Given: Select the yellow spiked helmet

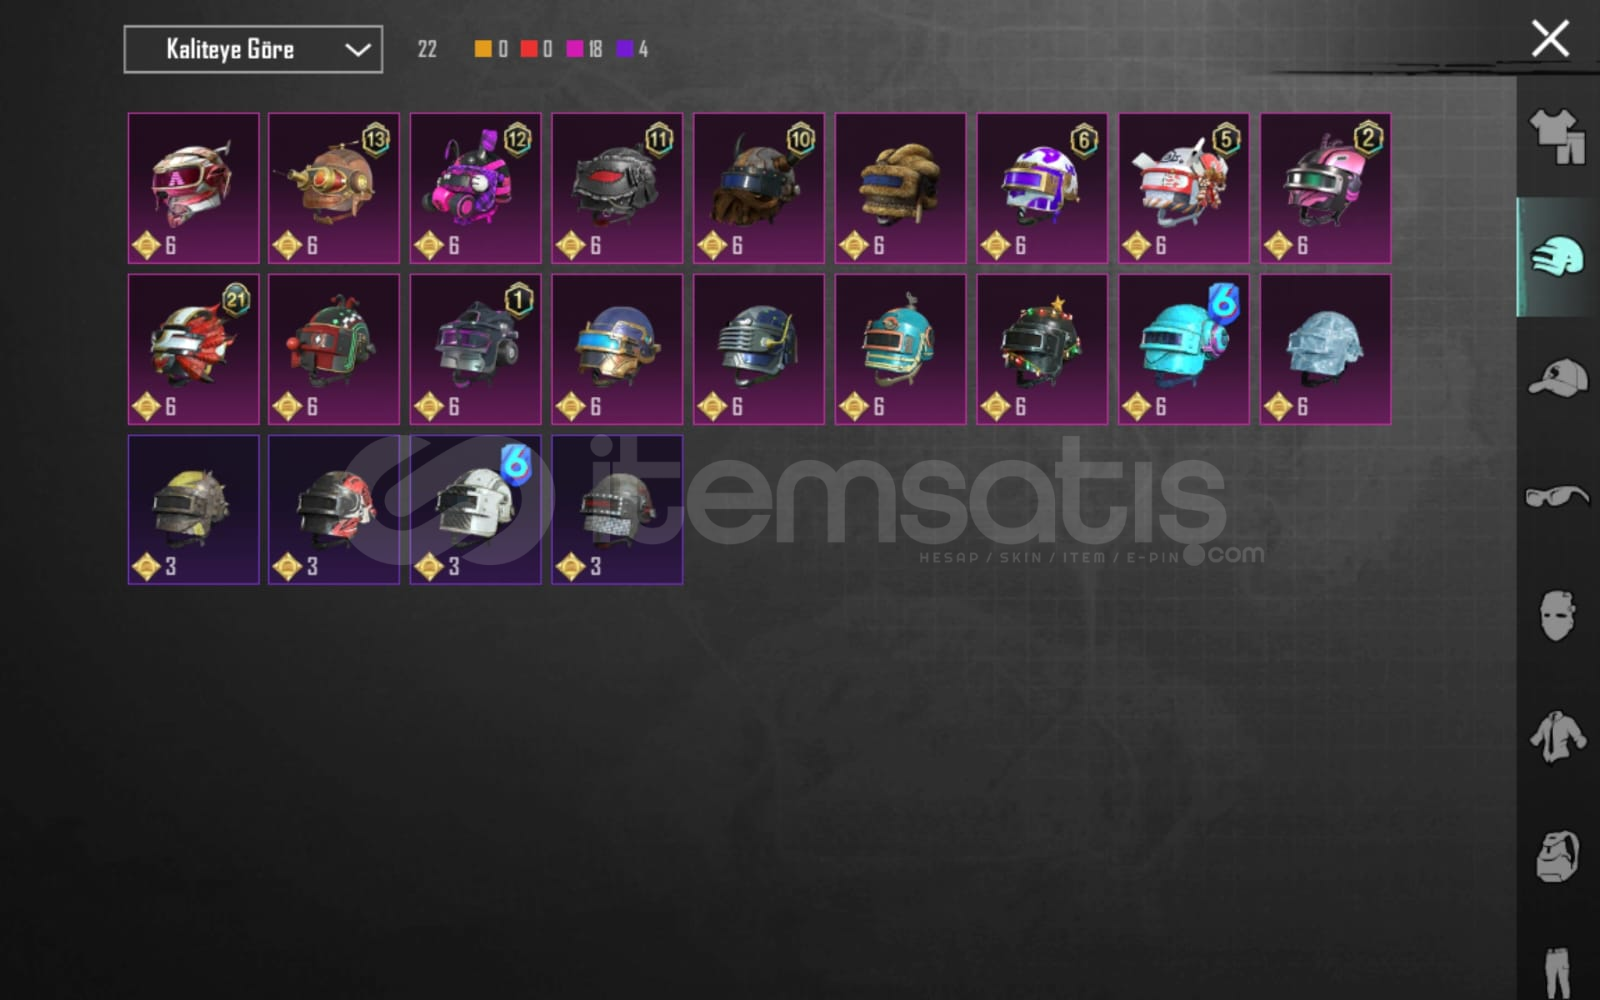Looking at the screenshot, I should (193, 509).
